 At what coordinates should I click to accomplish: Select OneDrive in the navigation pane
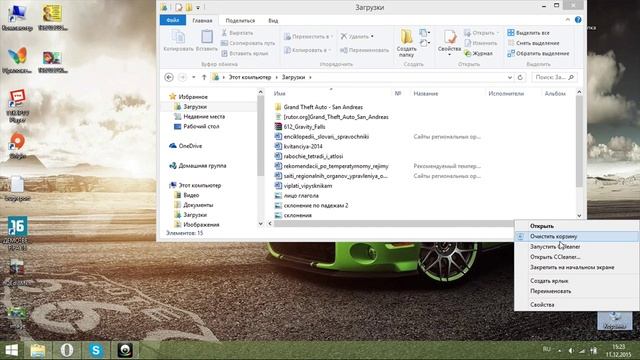[190, 146]
